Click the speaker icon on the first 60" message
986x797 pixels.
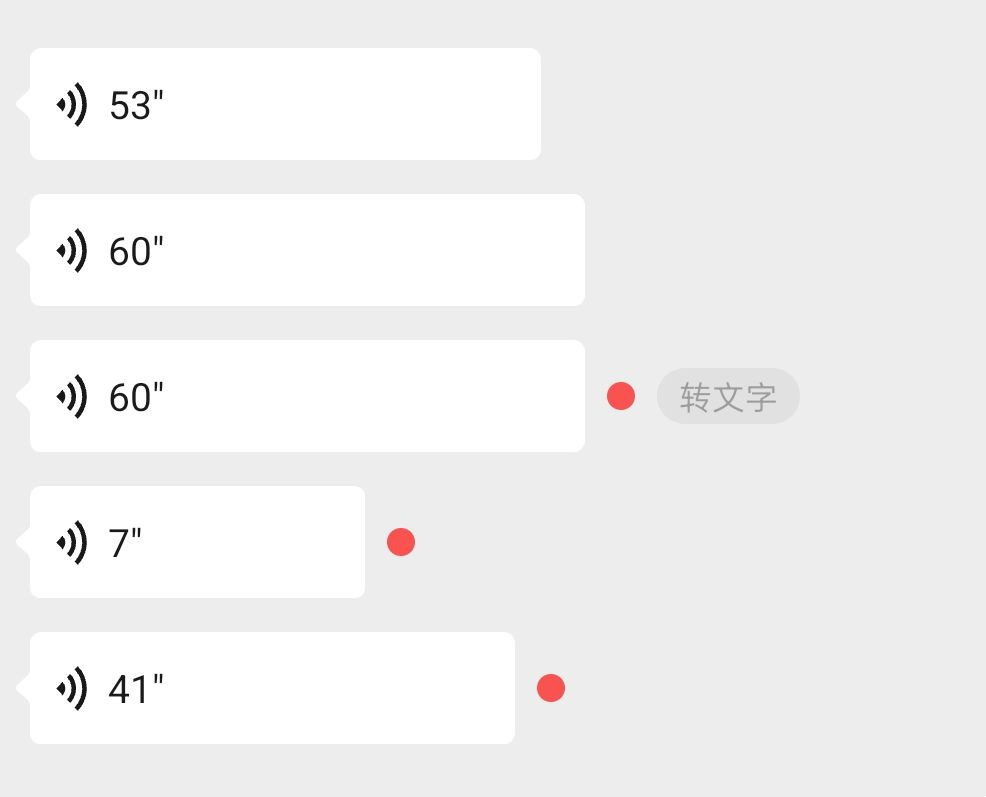tap(69, 250)
